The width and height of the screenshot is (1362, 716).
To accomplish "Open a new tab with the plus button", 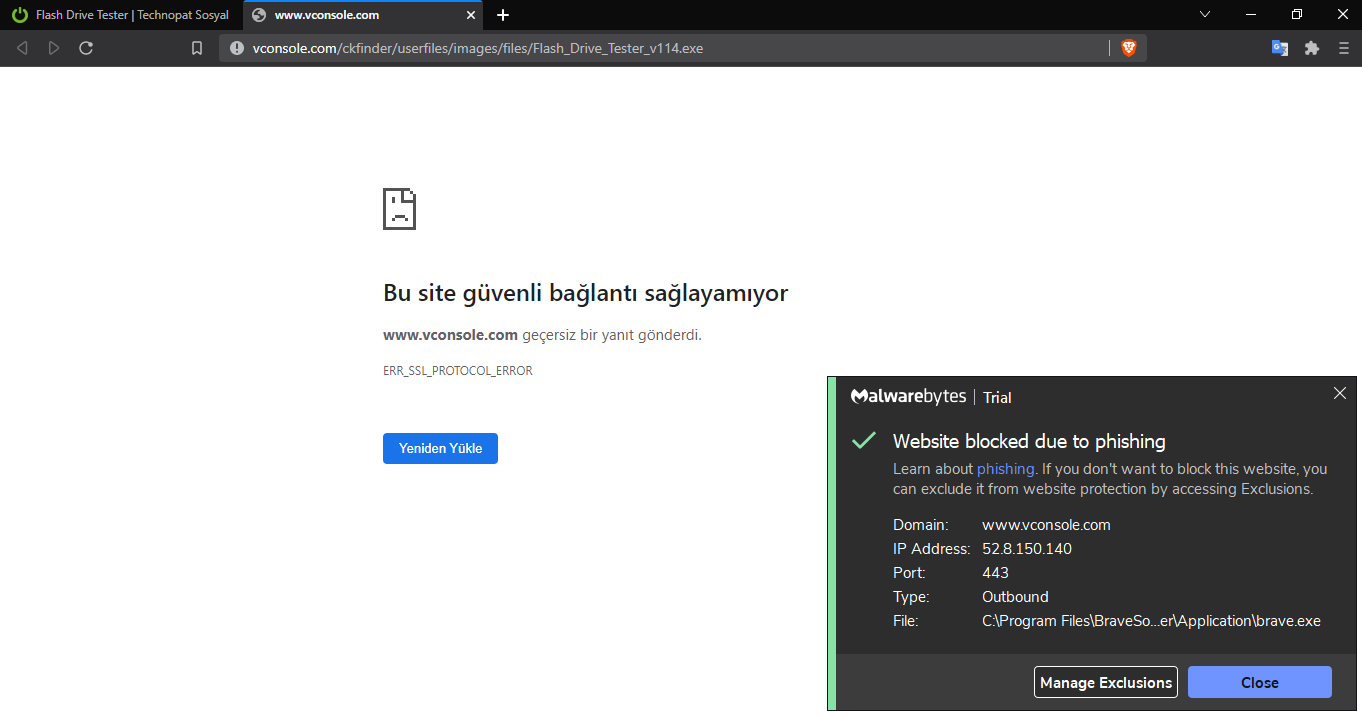I will [503, 15].
